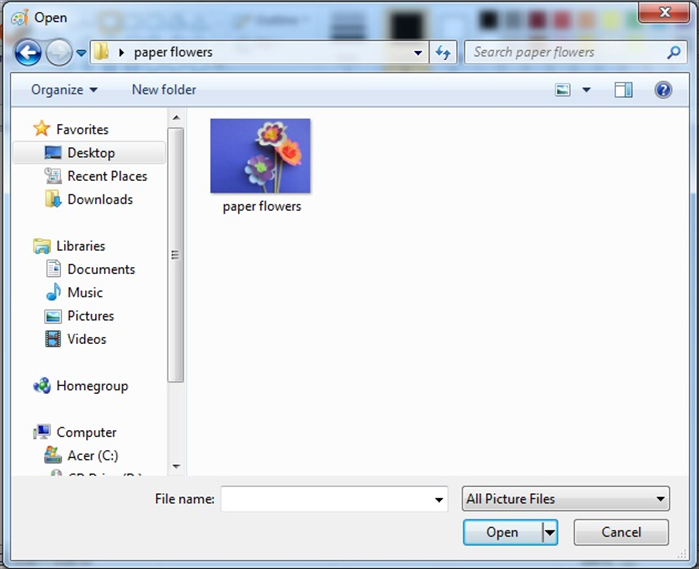Open the Downloads folder
The width and height of the screenshot is (699, 569).
(100, 199)
